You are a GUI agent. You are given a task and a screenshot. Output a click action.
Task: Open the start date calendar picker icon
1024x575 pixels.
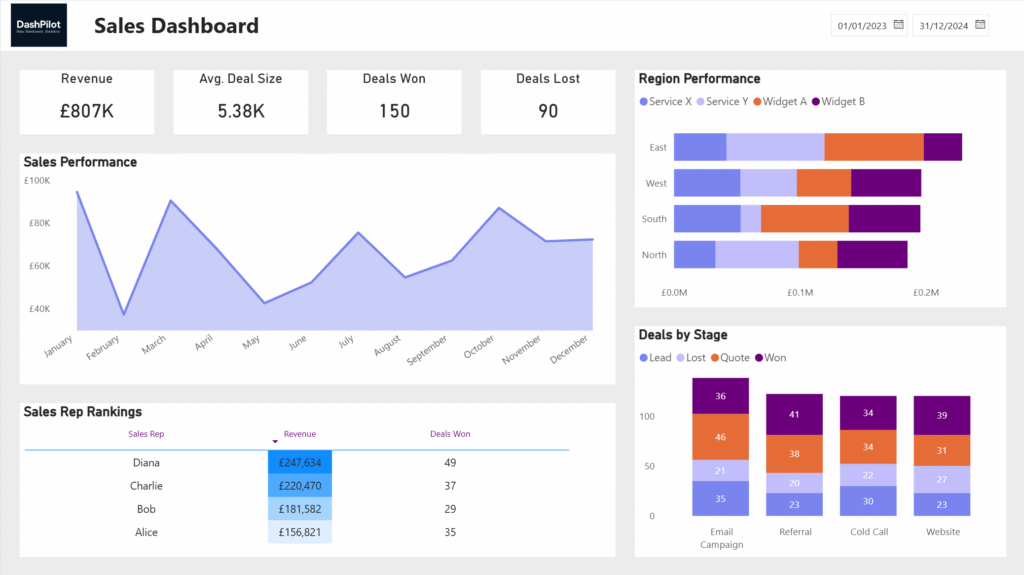(898, 25)
